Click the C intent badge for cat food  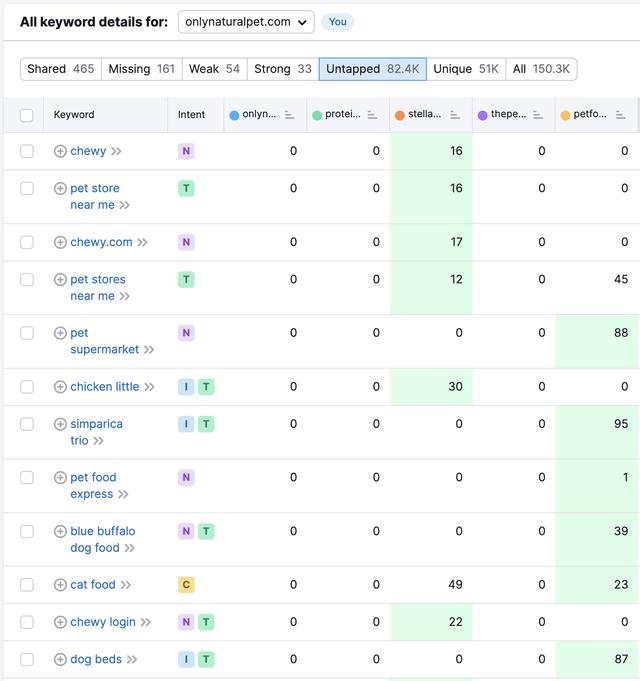(186, 585)
